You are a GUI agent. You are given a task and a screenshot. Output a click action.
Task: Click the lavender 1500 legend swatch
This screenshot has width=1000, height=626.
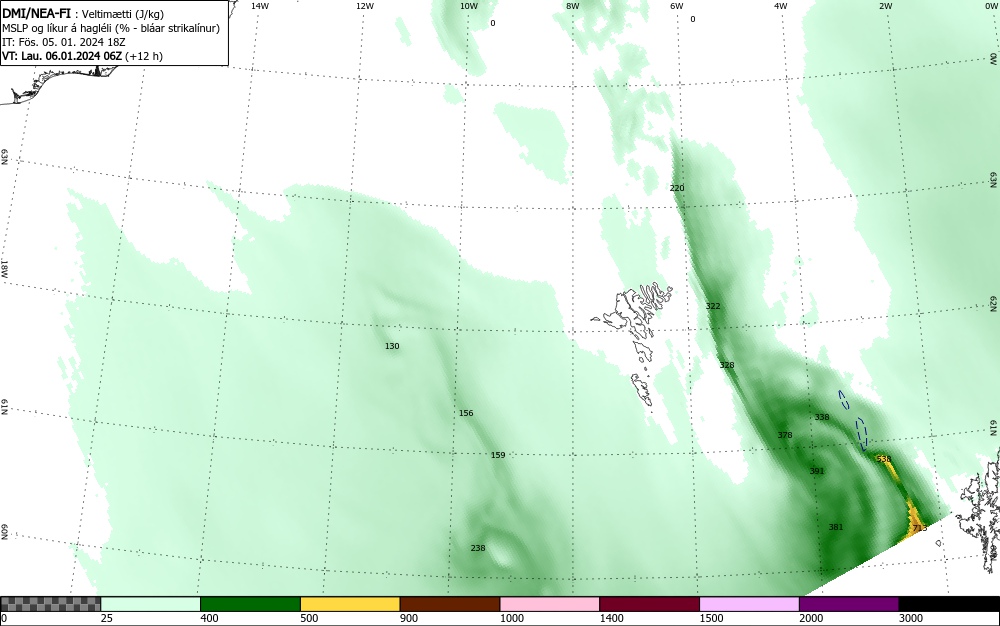tap(749, 604)
